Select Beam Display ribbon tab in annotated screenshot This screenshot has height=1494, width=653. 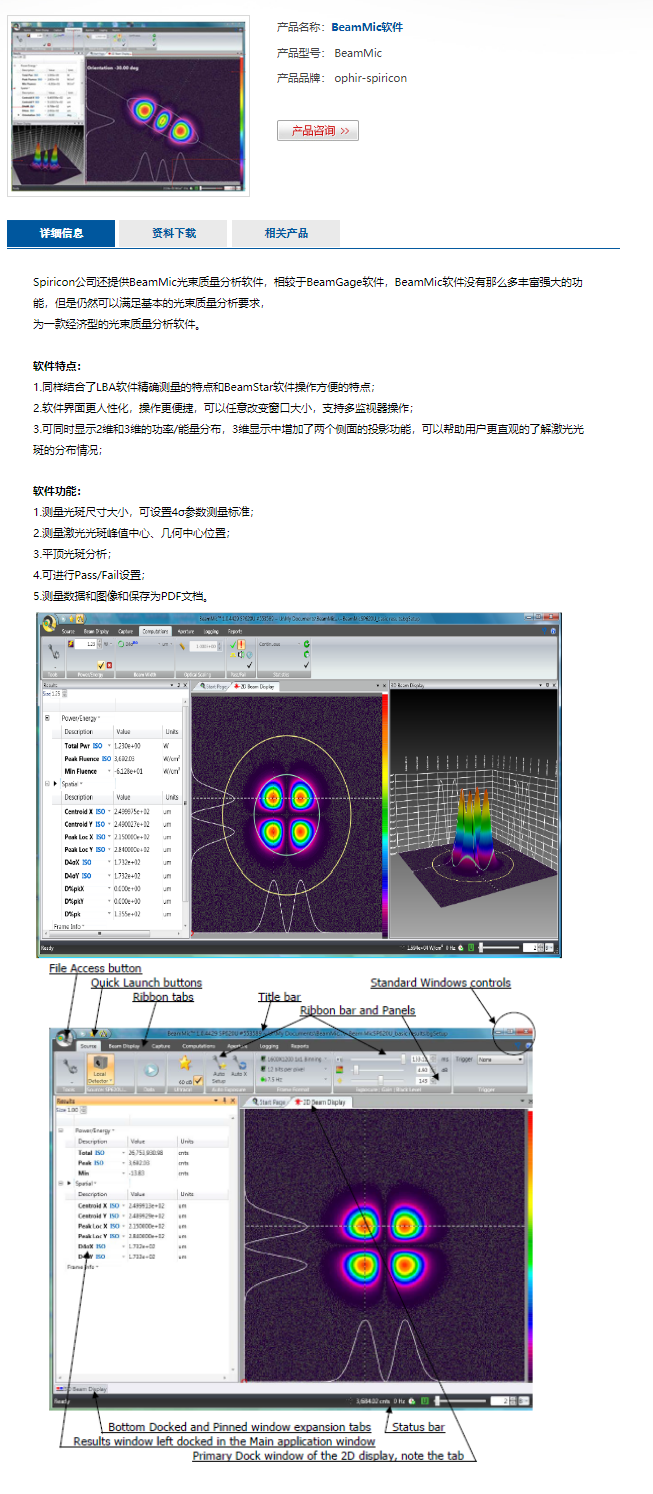[122, 1046]
